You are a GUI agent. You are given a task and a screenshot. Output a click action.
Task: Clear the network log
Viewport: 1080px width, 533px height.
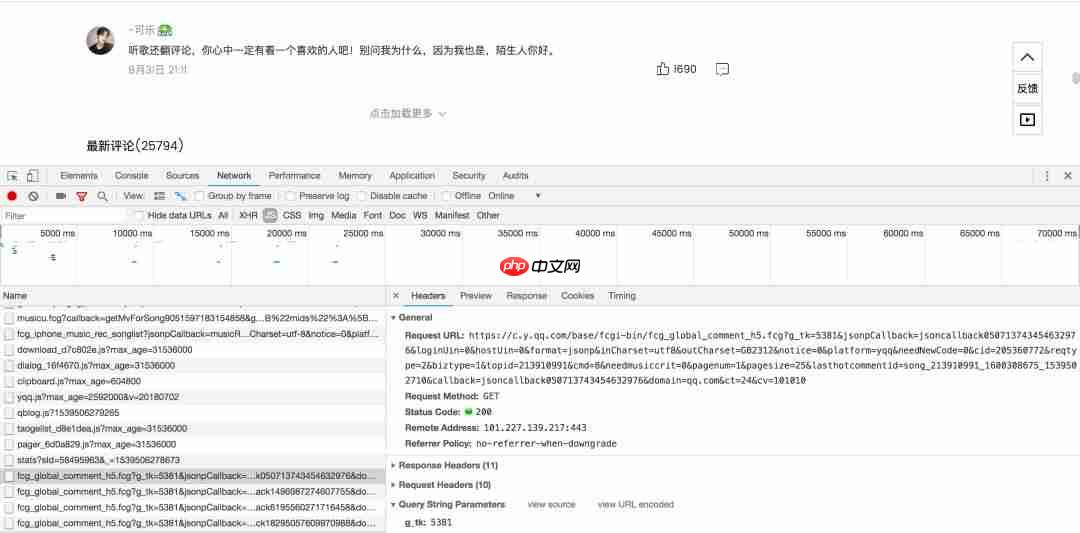pos(33,196)
